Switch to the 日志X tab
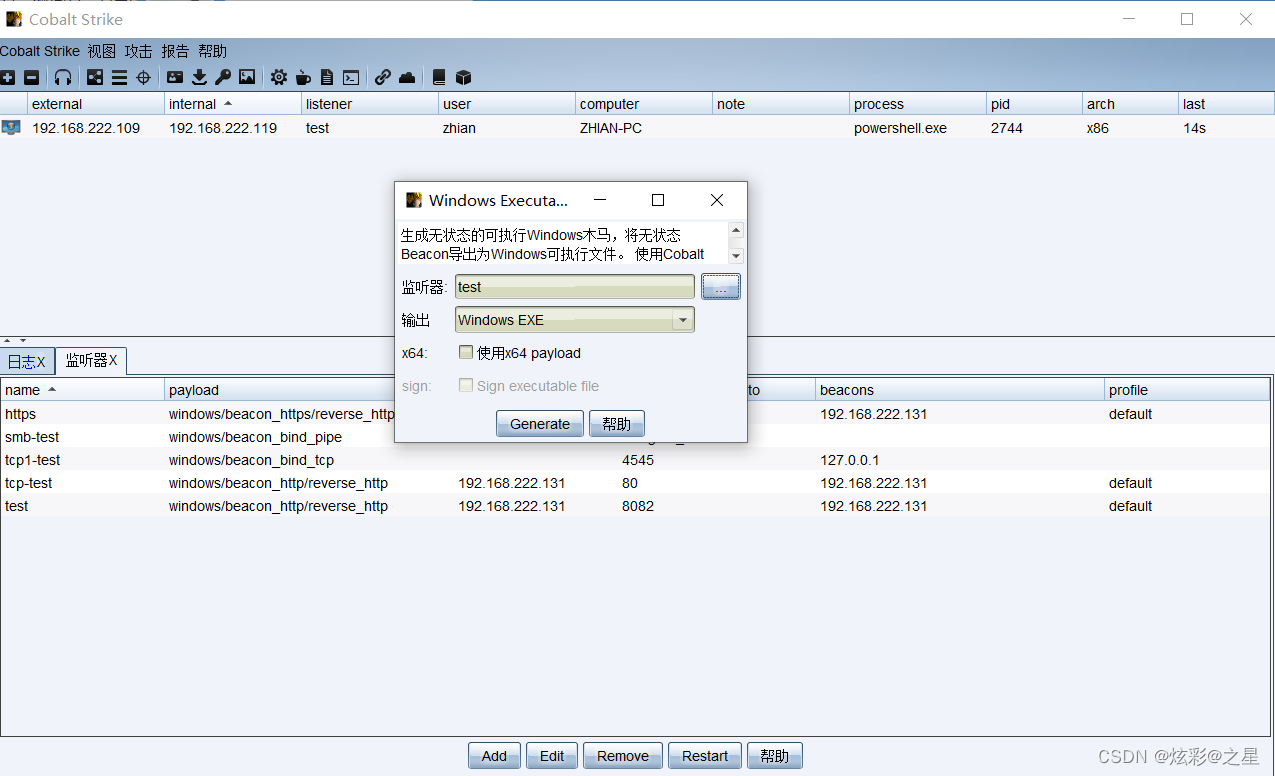Screen dimensions: 1275x776 point(27,361)
